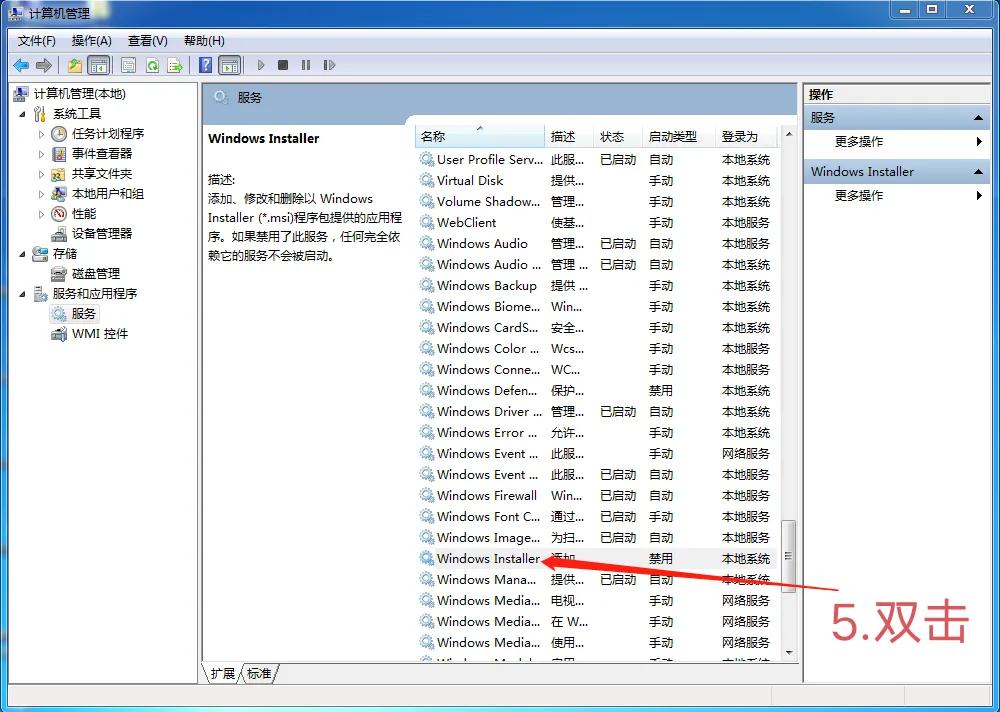
Task: Click the Start Service toolbar icon
Action: click(x=258, y=65)
